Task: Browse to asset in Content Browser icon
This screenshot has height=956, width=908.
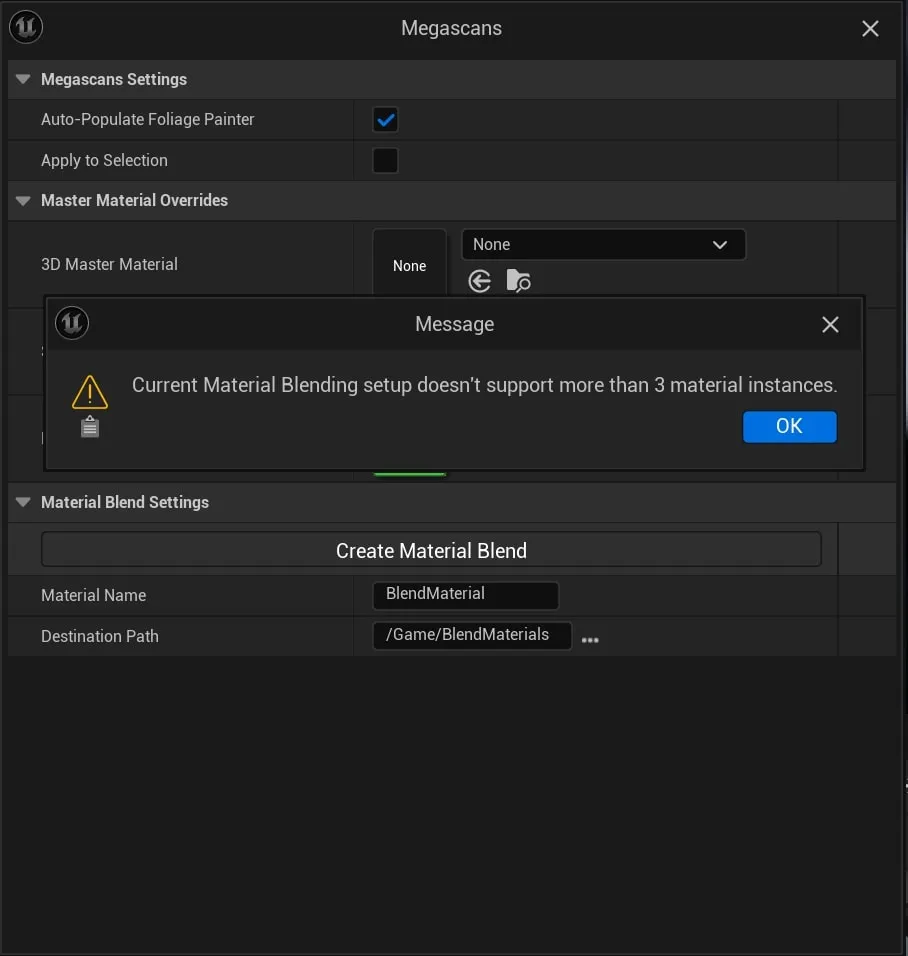Action: point(518,281)
